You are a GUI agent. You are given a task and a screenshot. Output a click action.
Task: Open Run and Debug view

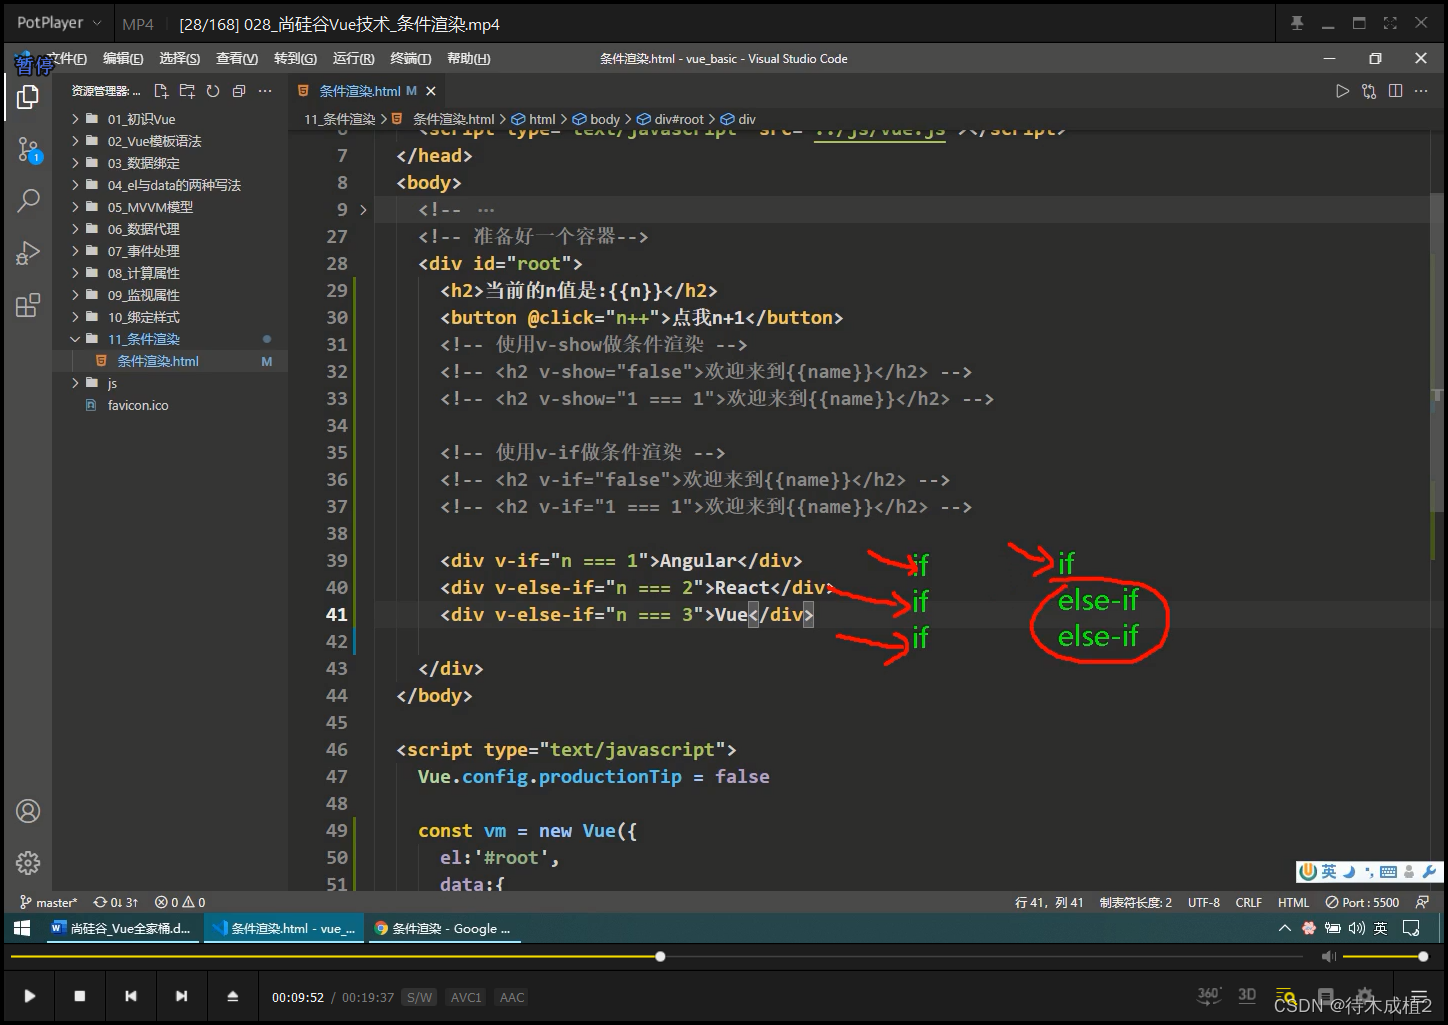click(28, 253)
